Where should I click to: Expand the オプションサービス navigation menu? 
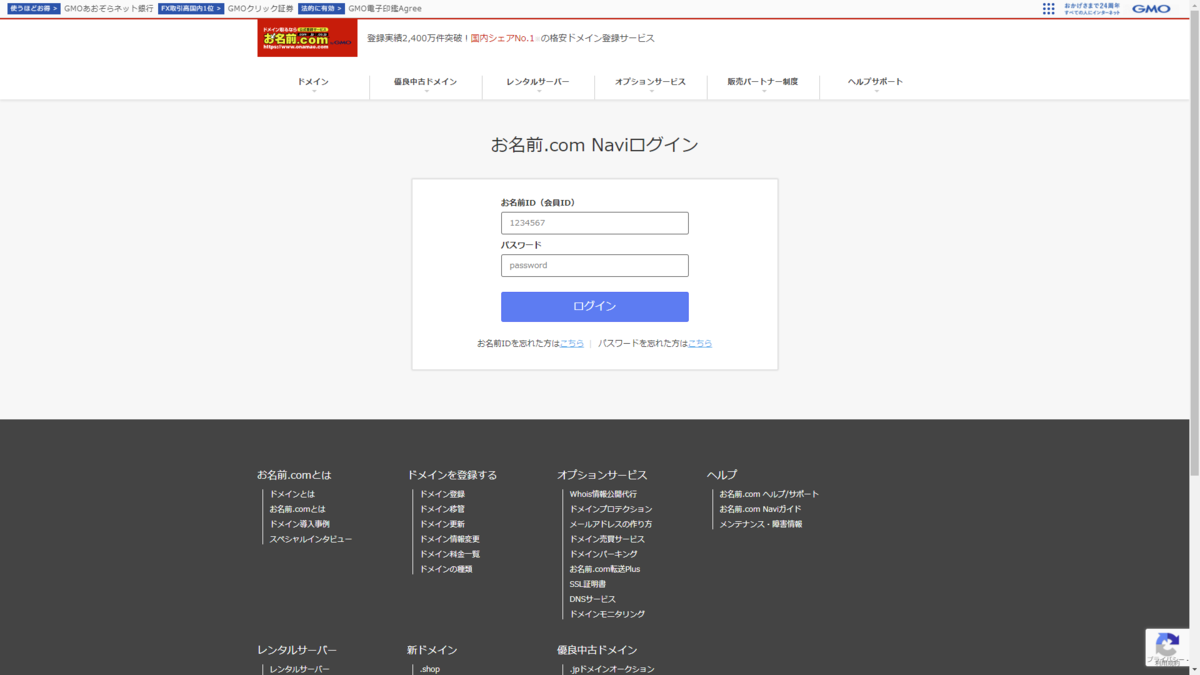[651, 82]
